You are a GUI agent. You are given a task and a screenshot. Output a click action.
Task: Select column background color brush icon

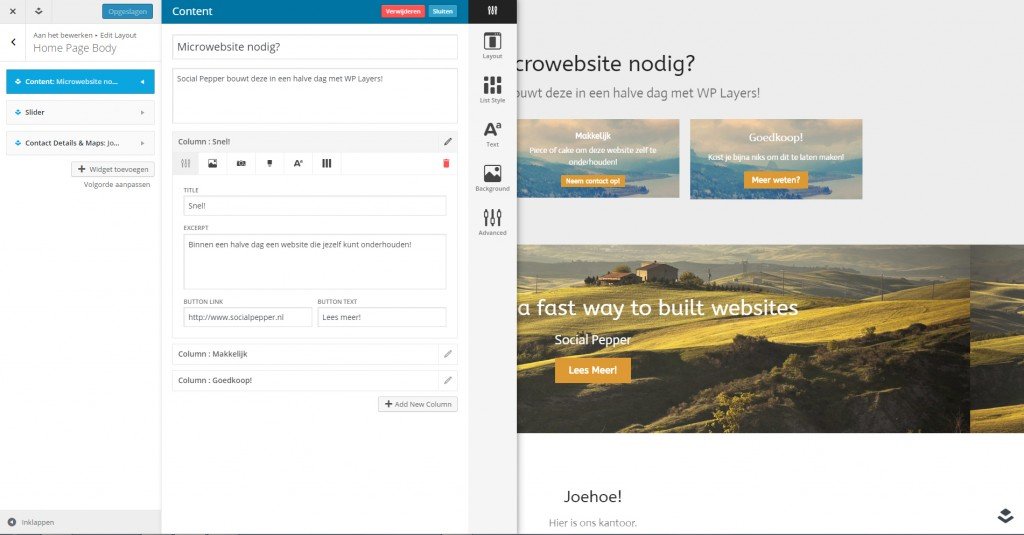coord(270,163)
